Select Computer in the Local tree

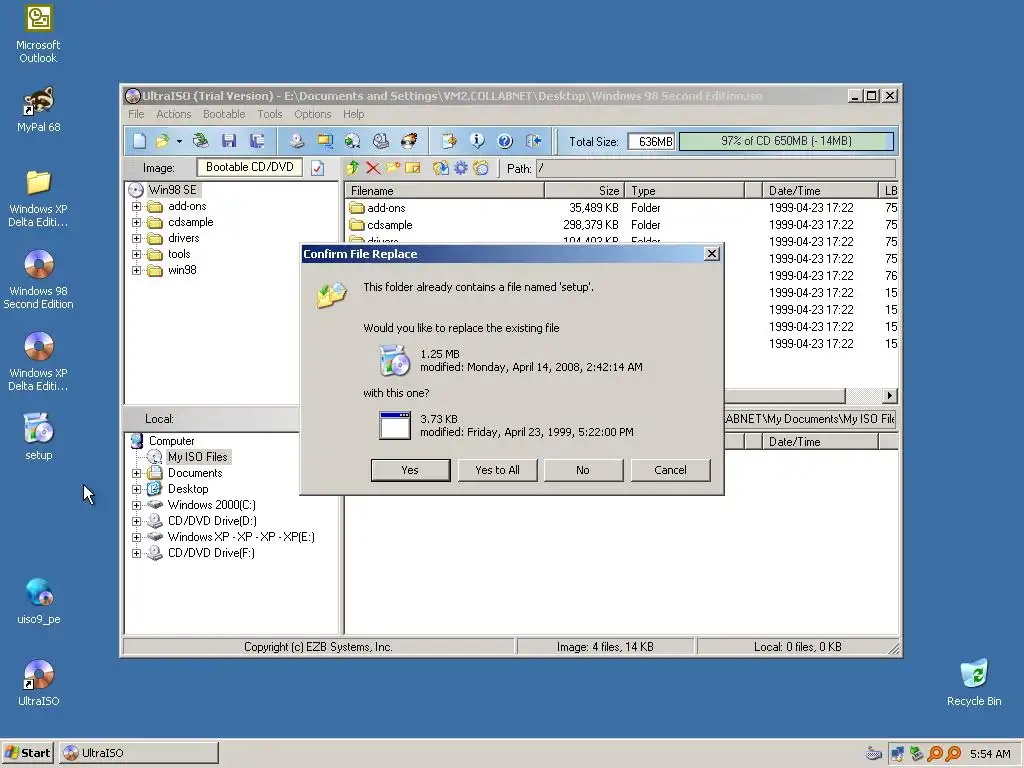pos(171,441)
